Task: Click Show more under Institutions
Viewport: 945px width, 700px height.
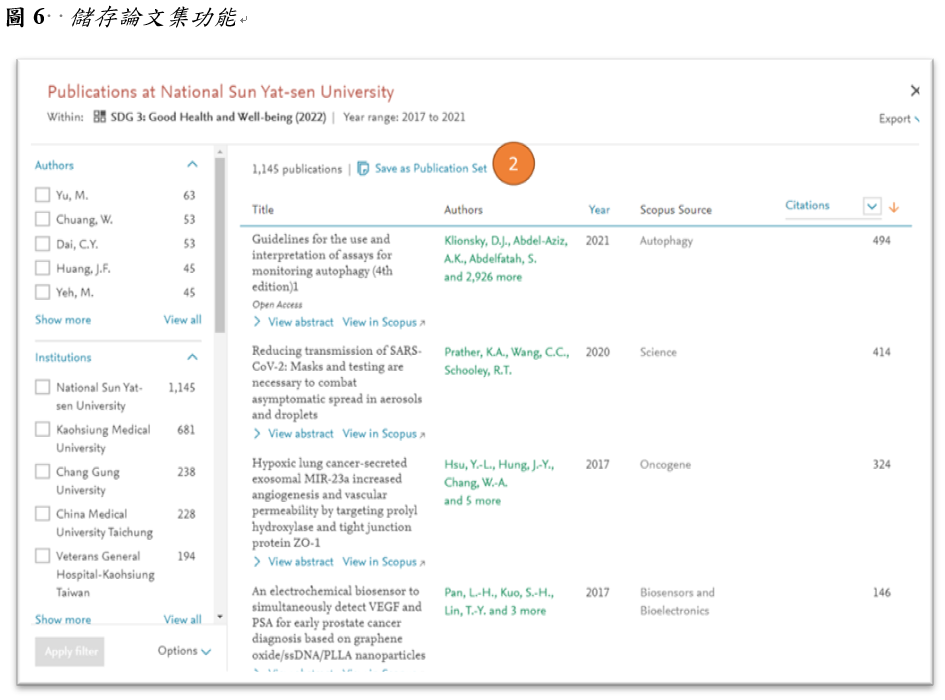Action: tap(63, 619)
